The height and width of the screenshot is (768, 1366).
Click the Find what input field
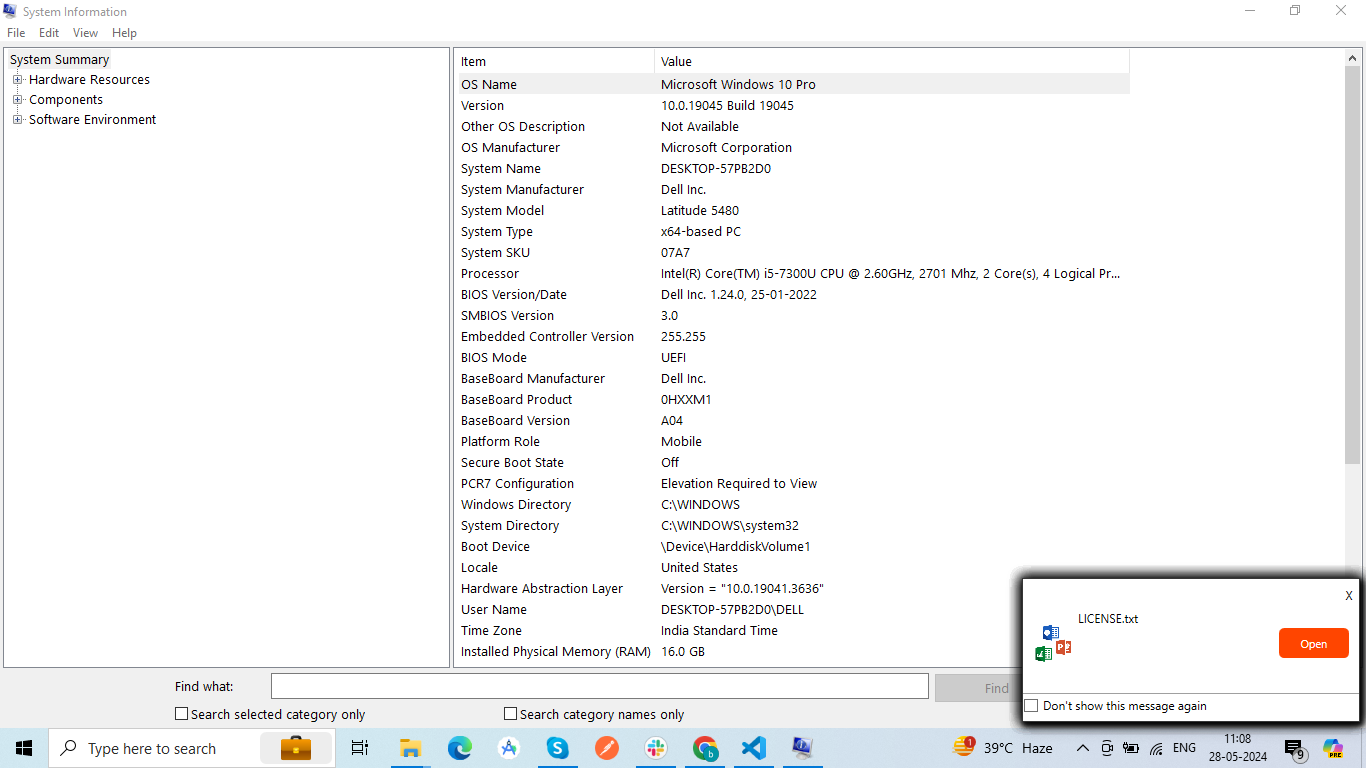tap(600, 687)
